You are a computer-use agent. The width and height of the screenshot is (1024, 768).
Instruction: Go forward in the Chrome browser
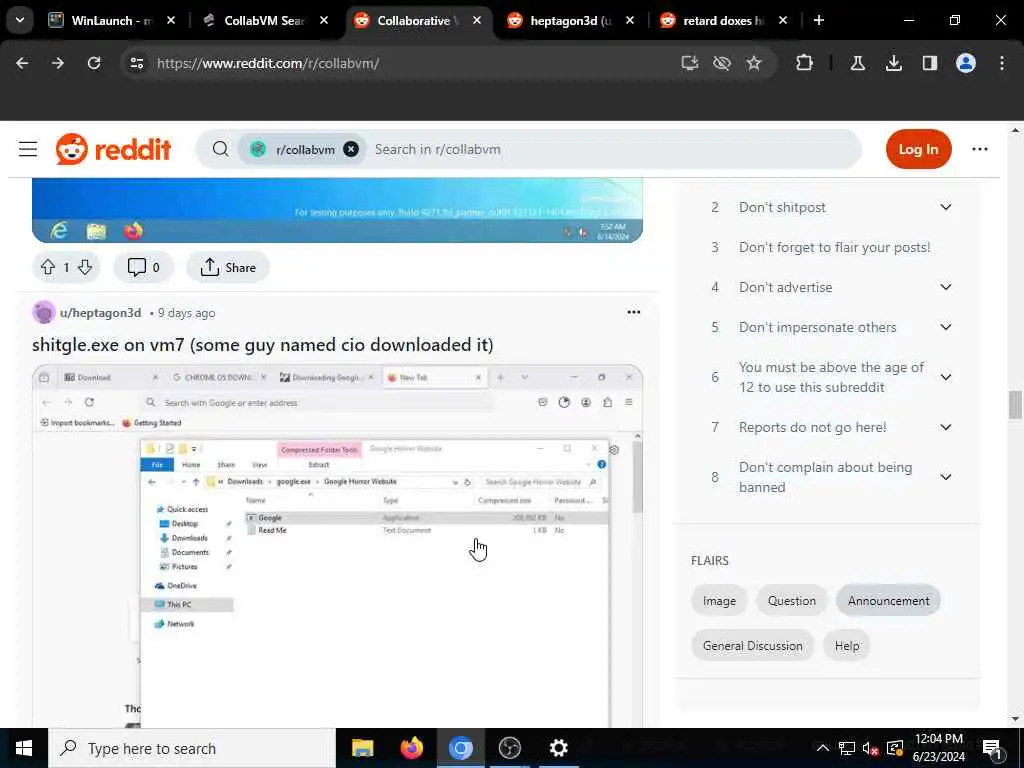click(x=58, y=63)
